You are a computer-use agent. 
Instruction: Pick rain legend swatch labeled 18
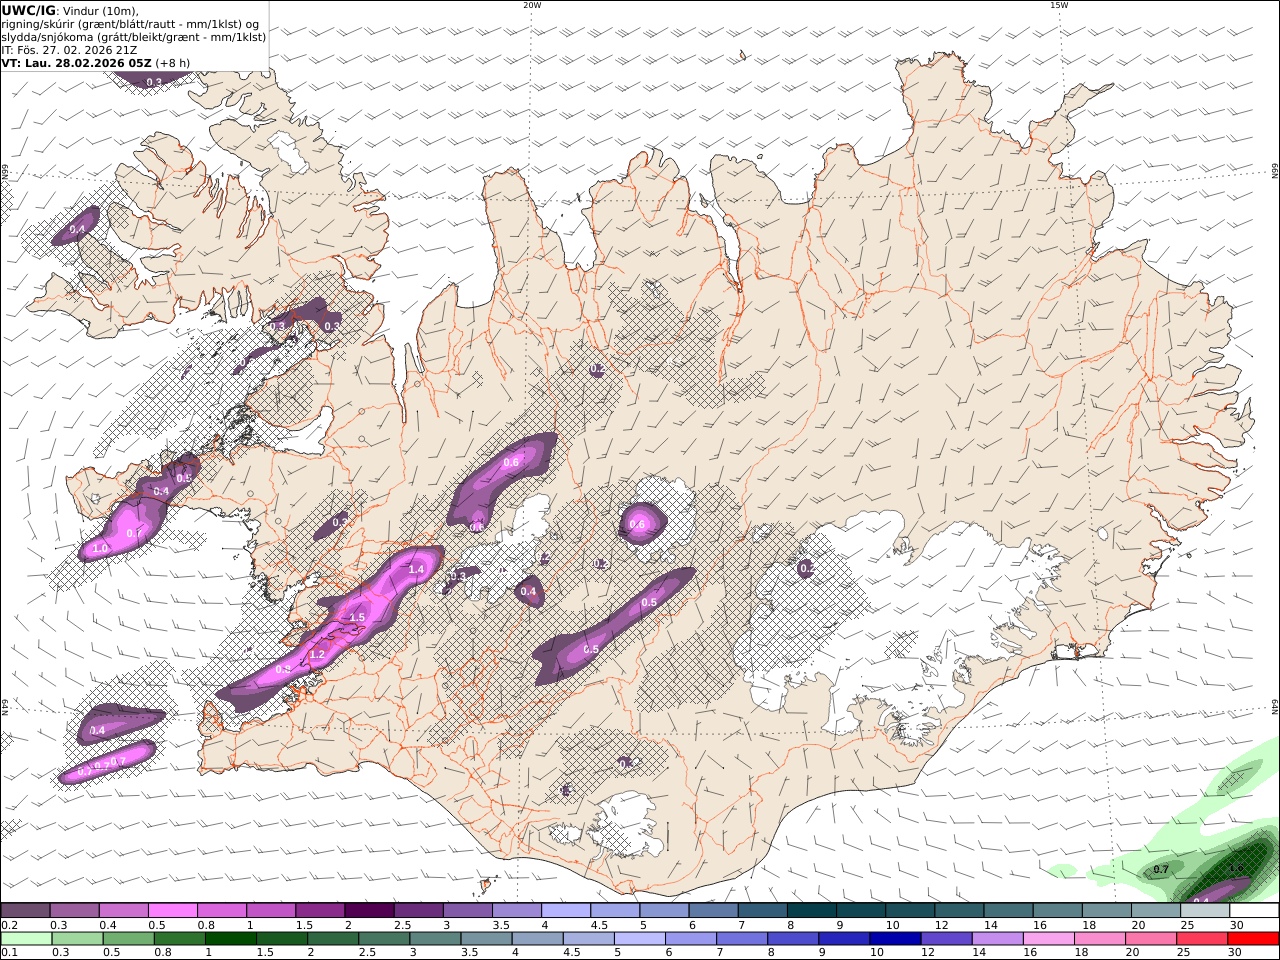pyautogui.click(x=1101, y=939)
